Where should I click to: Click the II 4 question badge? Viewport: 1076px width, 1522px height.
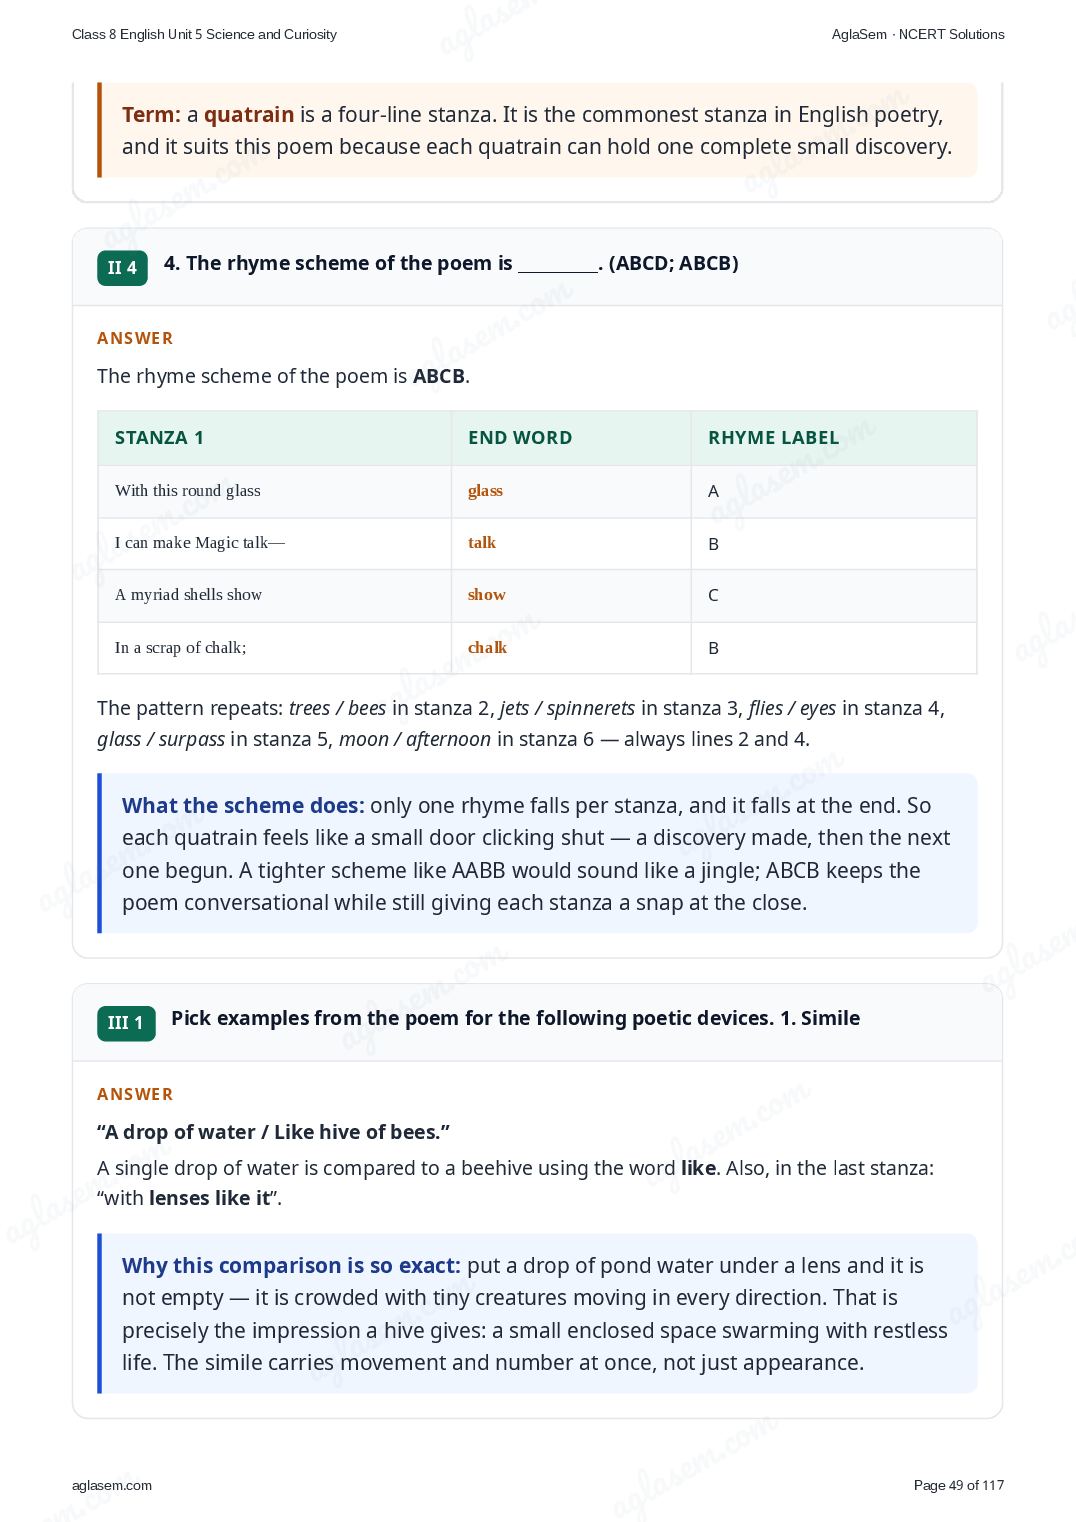point(122,268)
